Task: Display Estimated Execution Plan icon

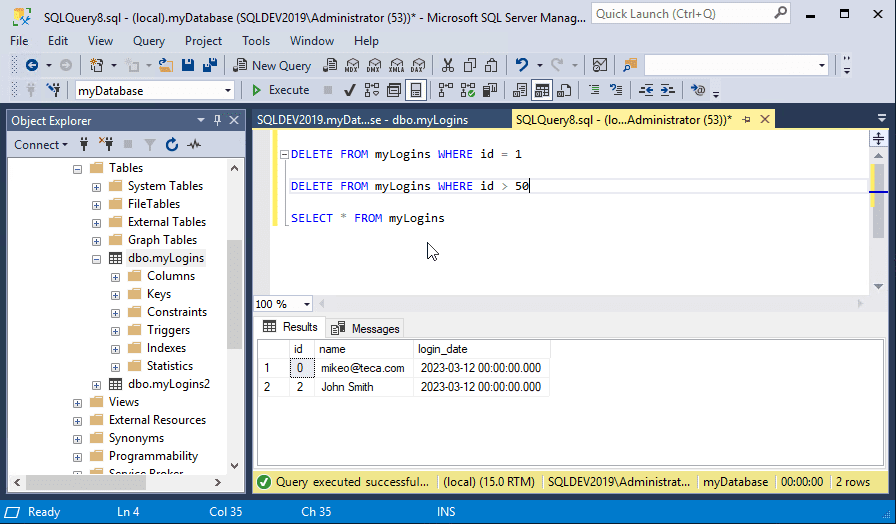Action: 372,90
